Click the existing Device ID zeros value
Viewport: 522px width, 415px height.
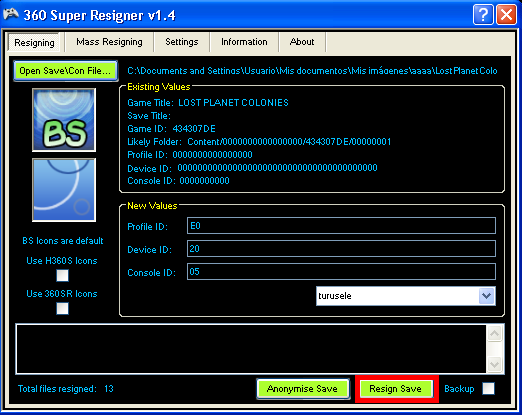(x=277, y=168)
